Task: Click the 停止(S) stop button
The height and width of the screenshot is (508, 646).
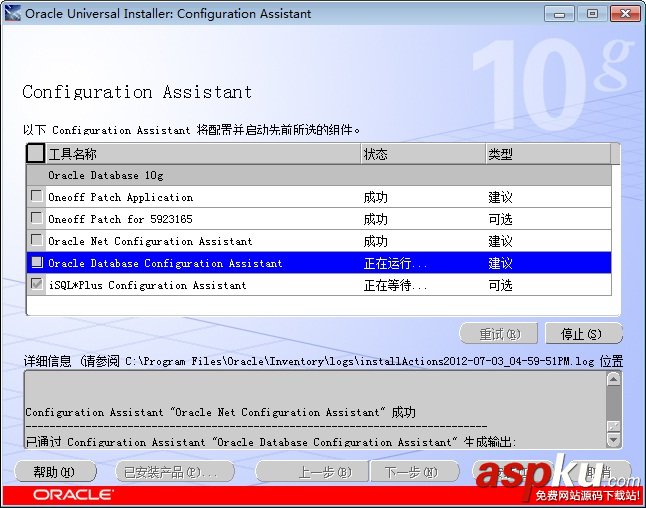Action: tap(584, 334)
